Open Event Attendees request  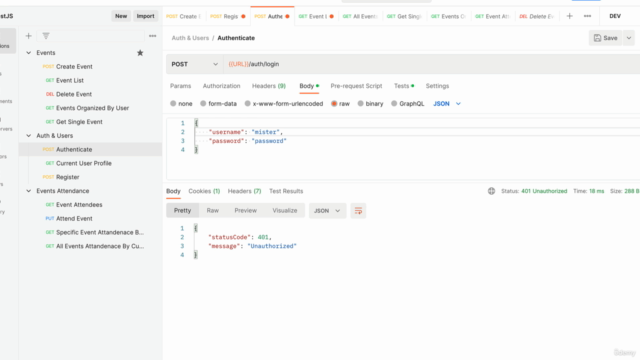point(79,204)
